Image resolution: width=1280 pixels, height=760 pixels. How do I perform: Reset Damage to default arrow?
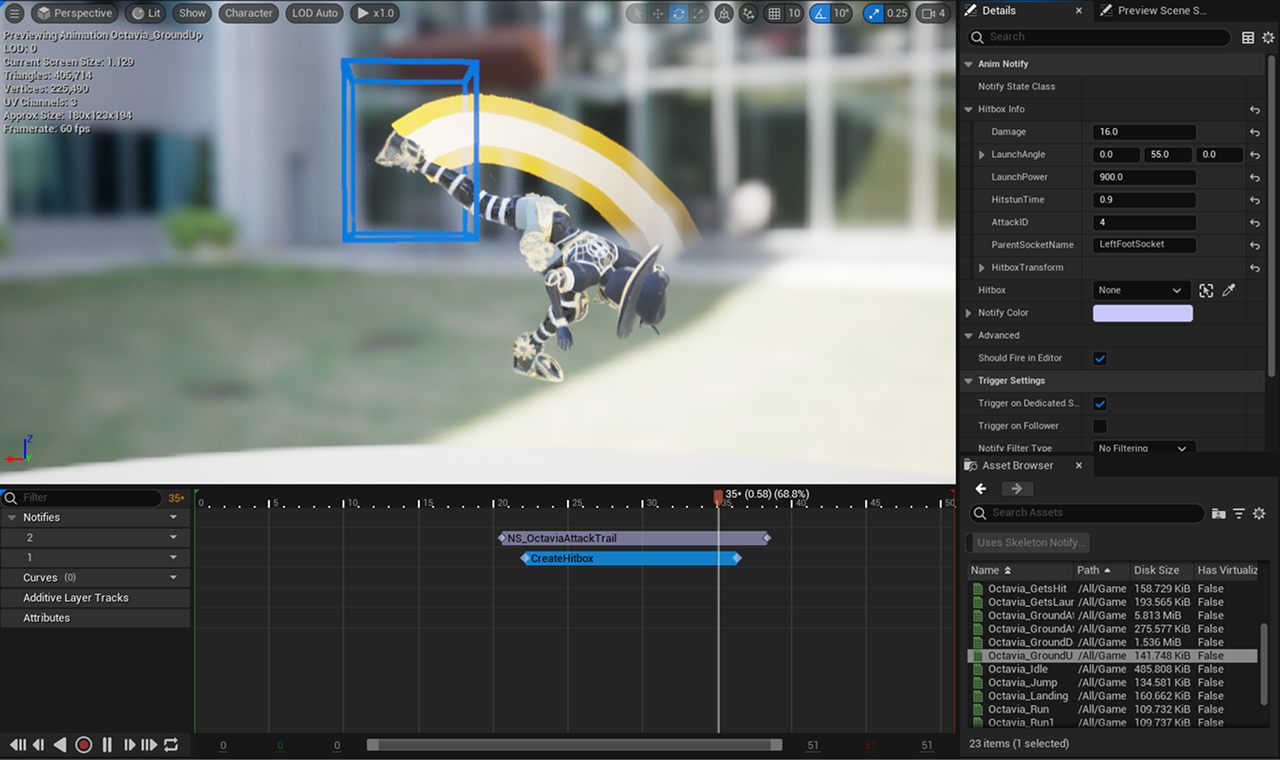1254,132
